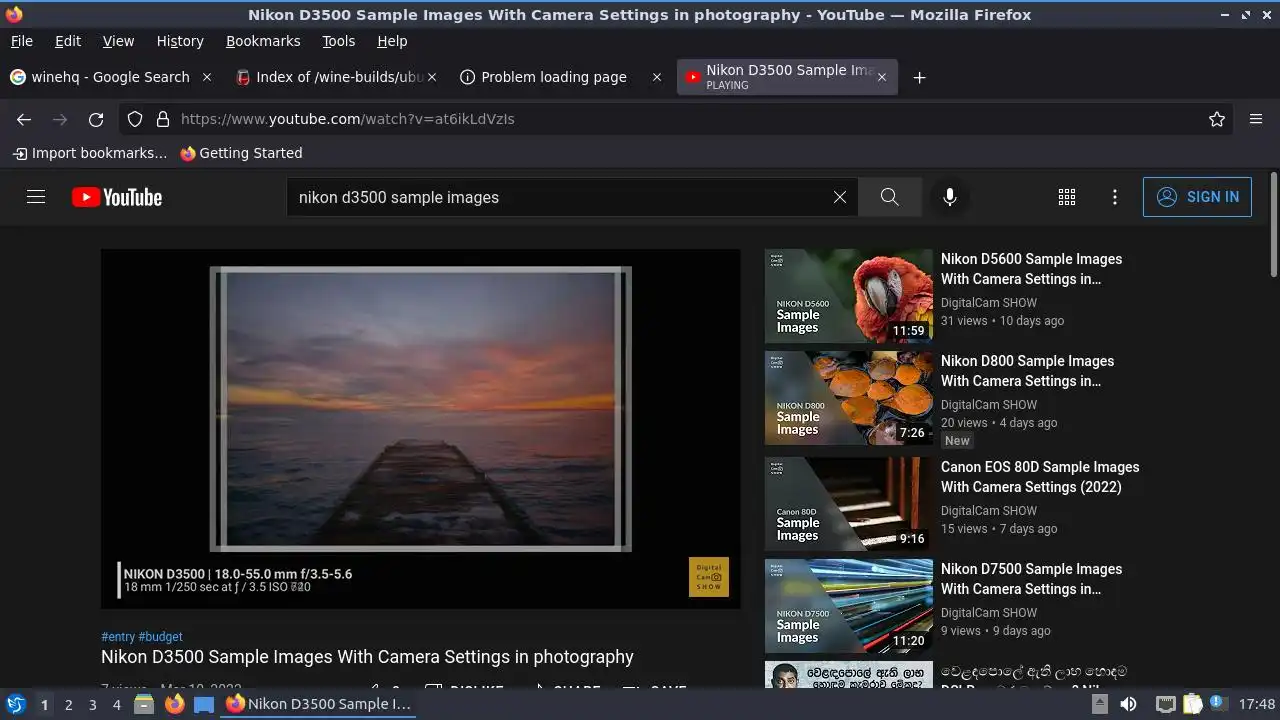Open the desktop start menu icon
The image size is (1280, 720).
click(x=15, y=704)
